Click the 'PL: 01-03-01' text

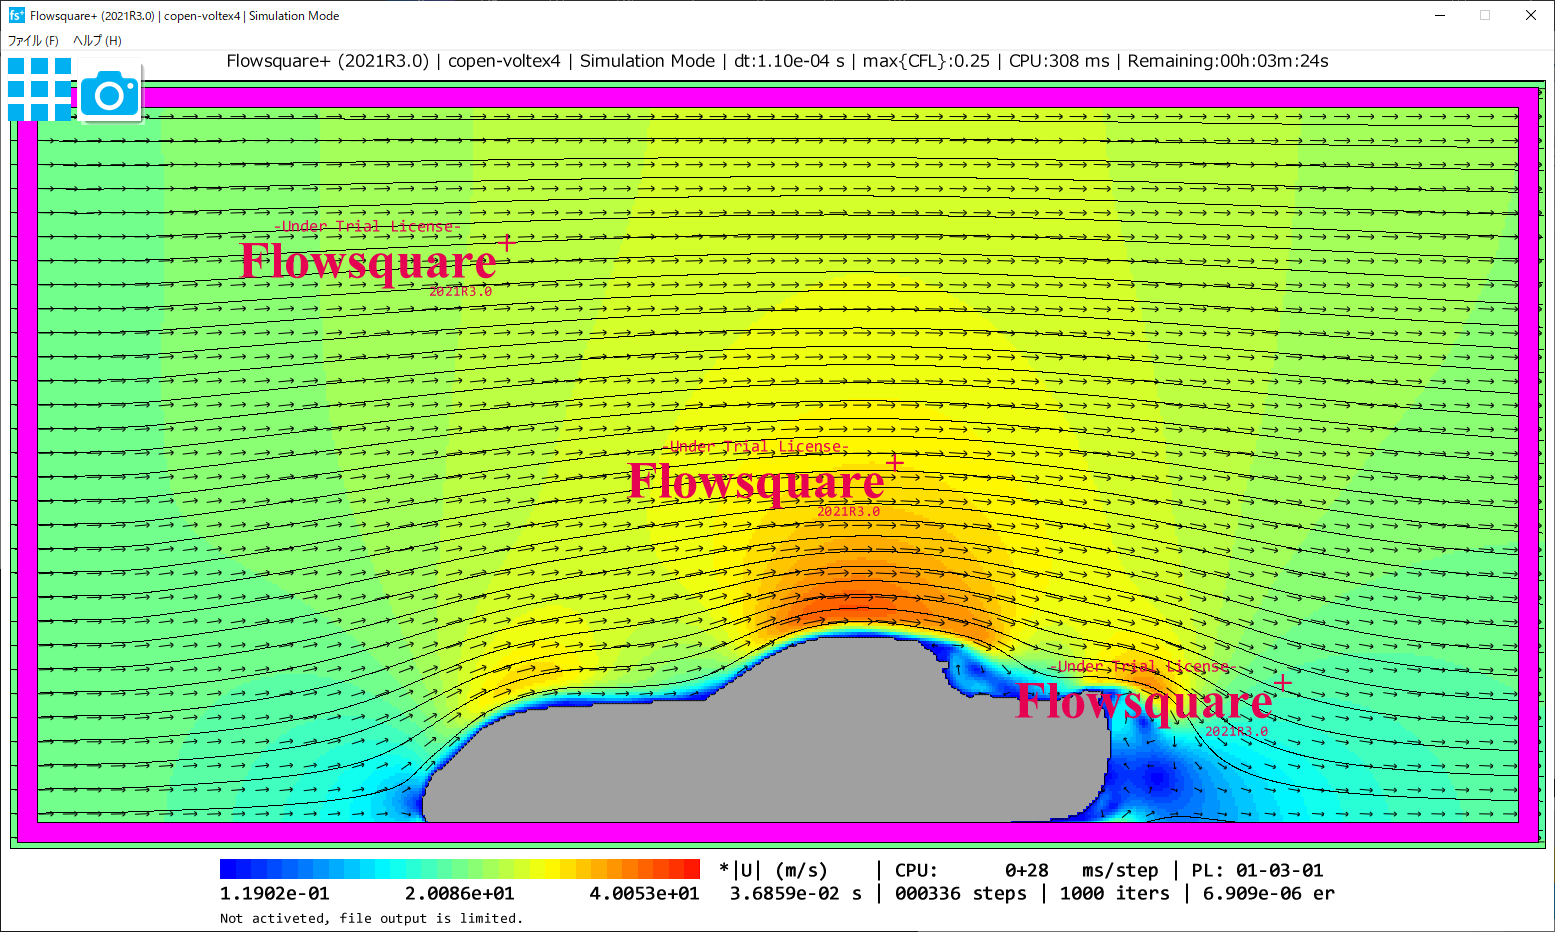click(1257, 870)
